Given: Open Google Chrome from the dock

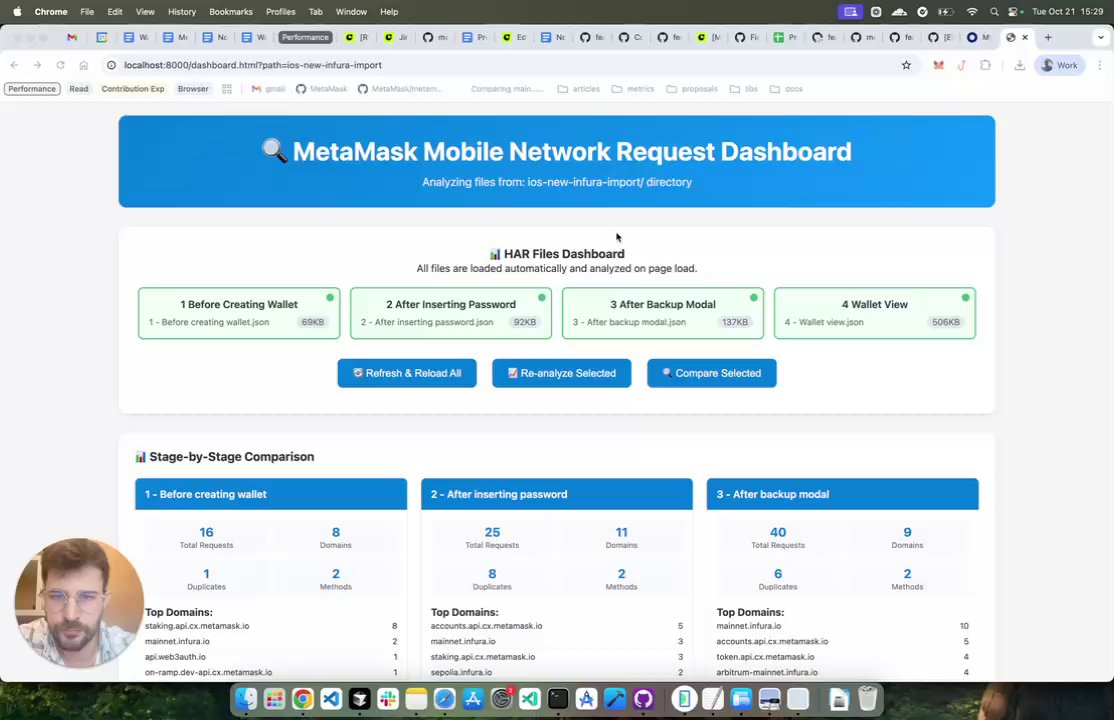Looking at the screenshot, I should pos(303,699).
